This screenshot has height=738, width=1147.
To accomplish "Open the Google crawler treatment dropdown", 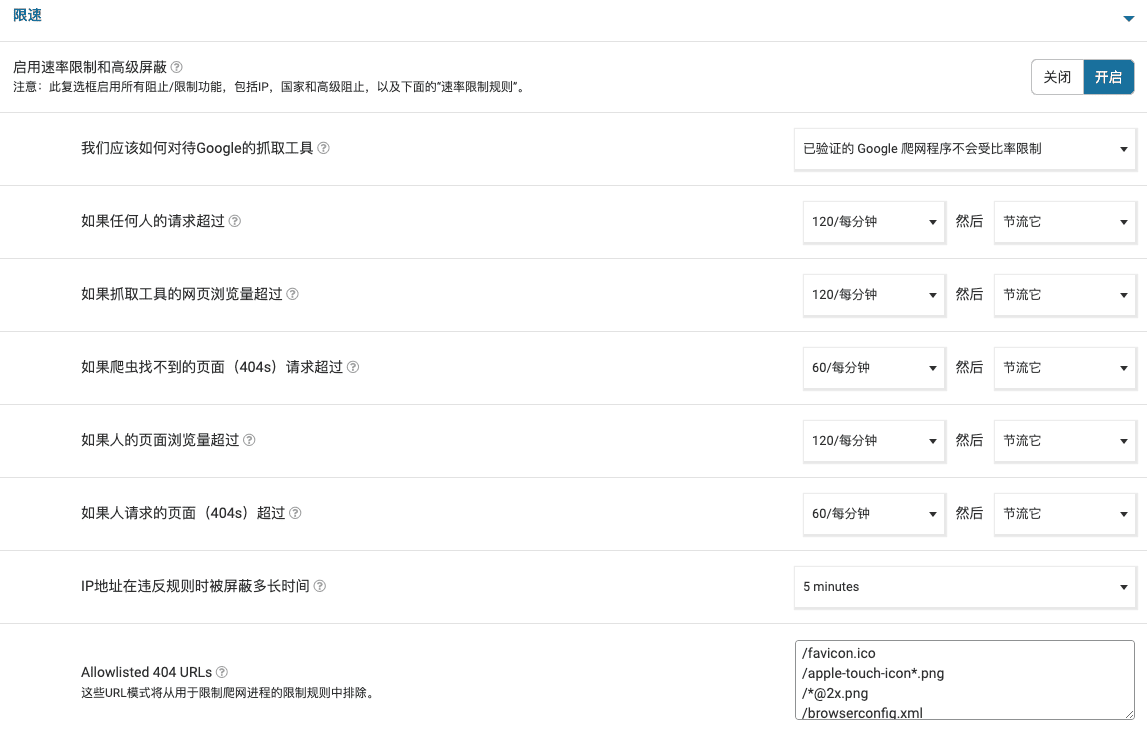I will click(964, 149).
